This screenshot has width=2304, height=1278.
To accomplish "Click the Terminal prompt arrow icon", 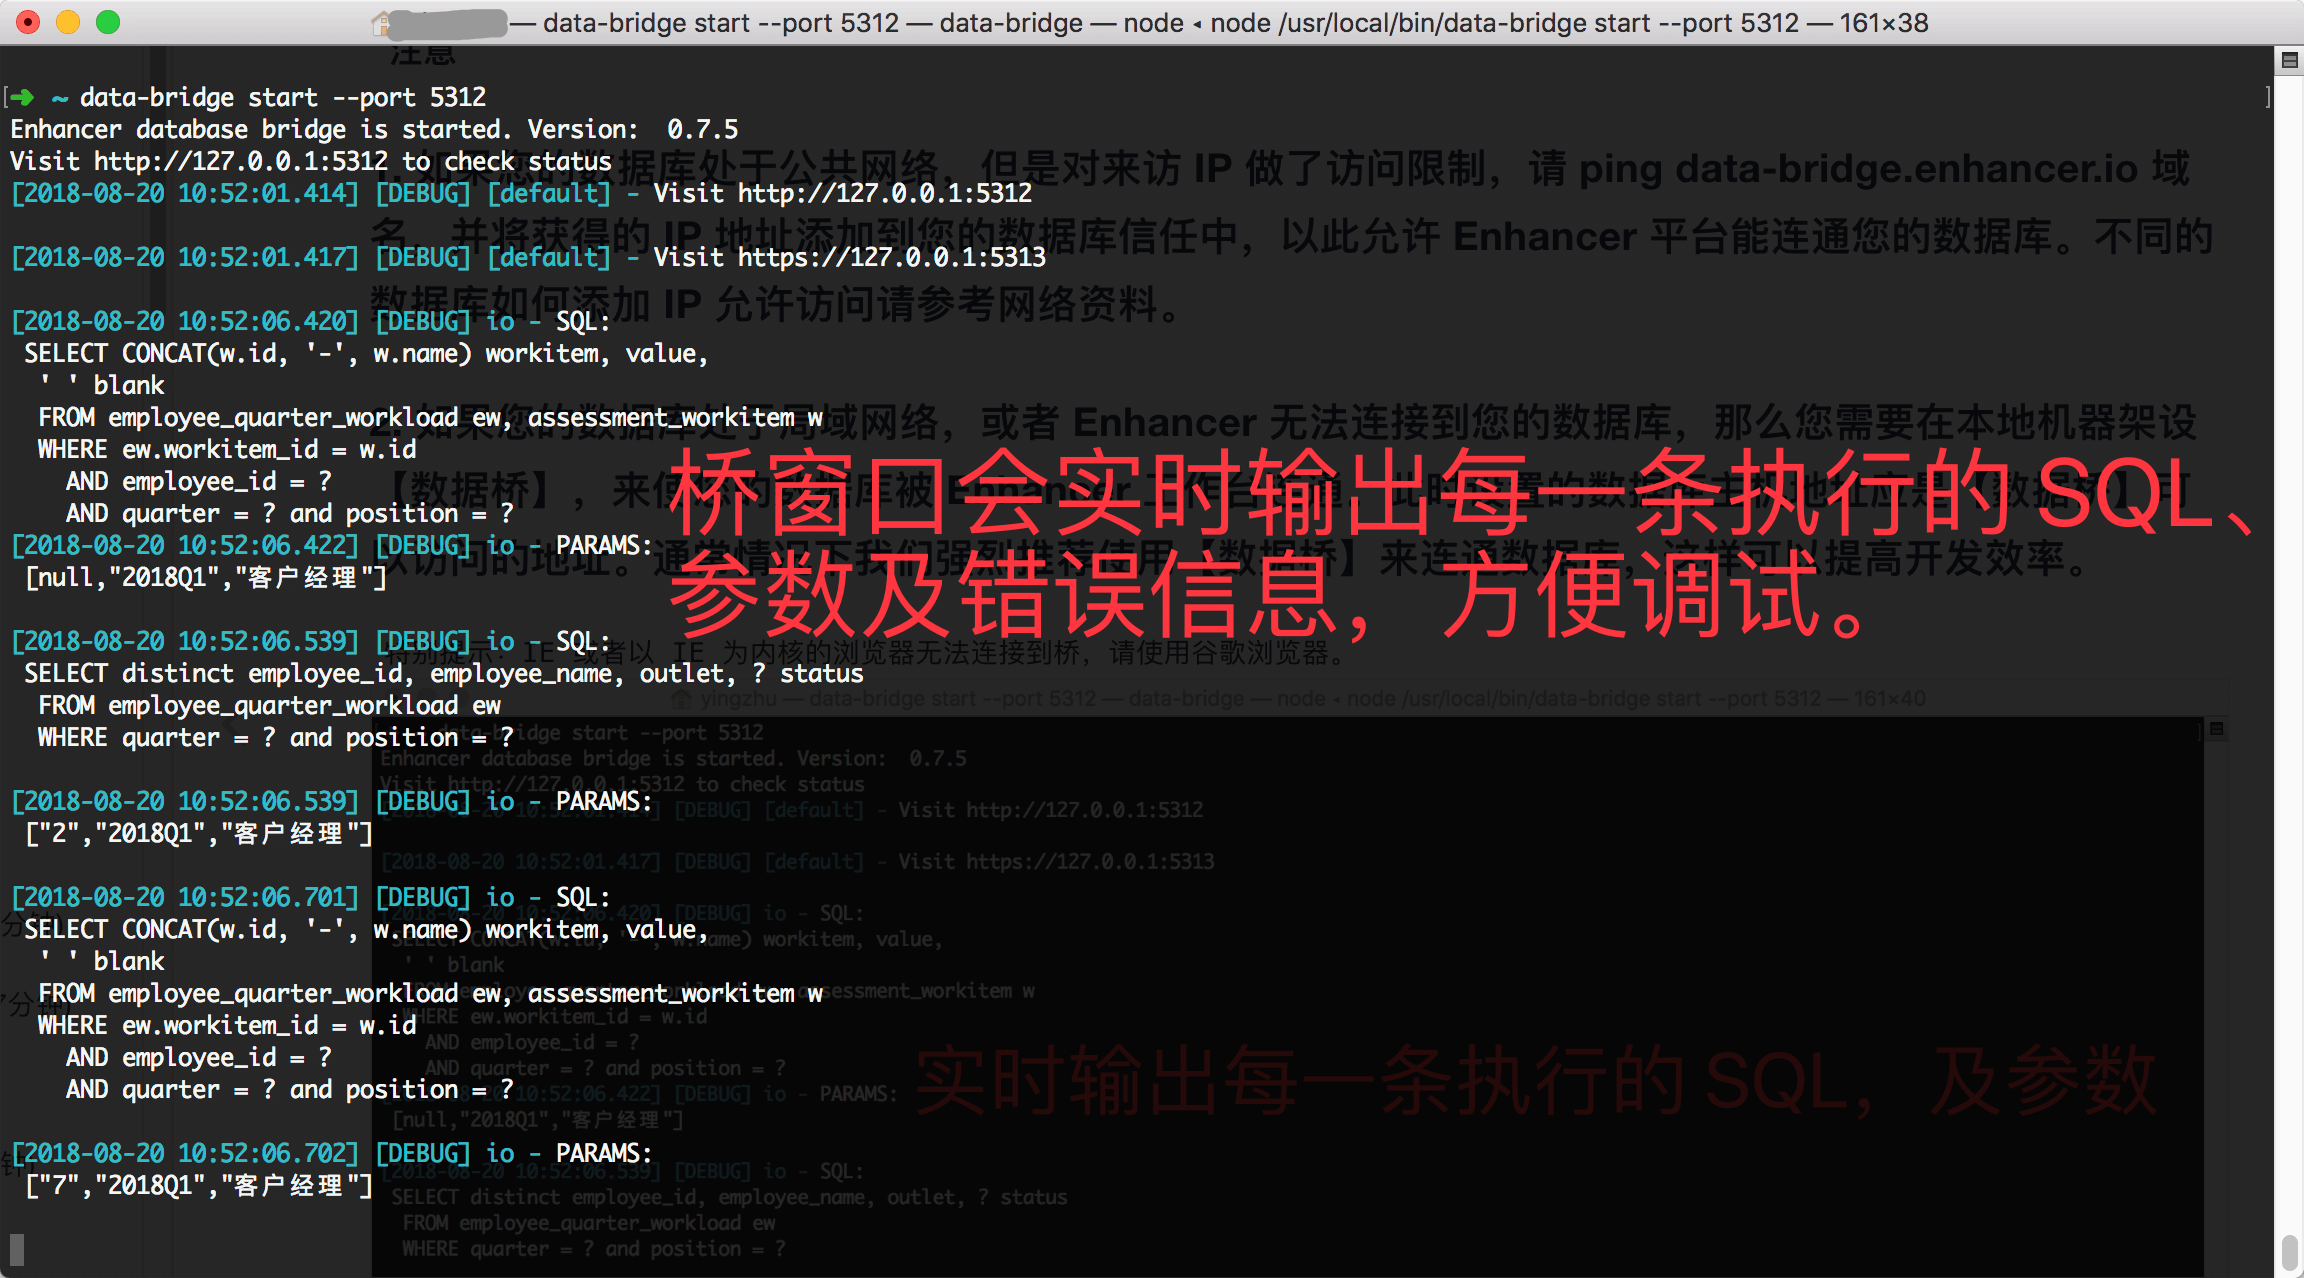I will click(x=22, y=97).
